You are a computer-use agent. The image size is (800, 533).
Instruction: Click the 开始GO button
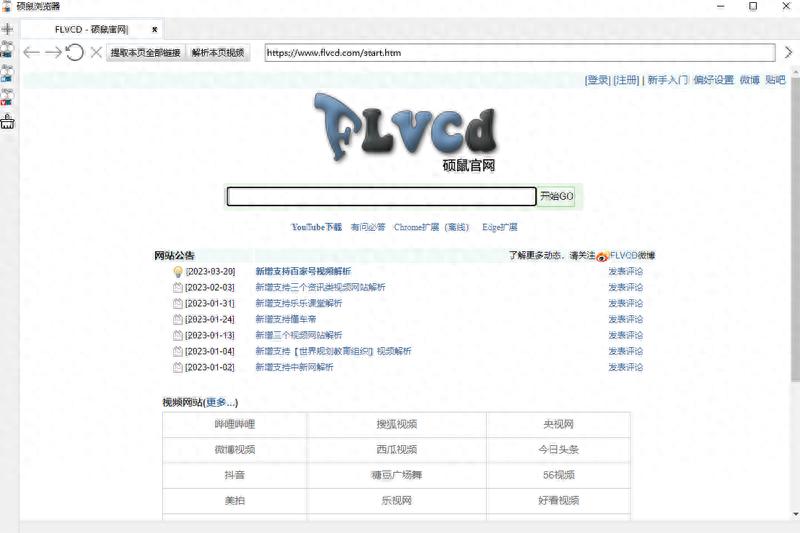tap(557, 196)
